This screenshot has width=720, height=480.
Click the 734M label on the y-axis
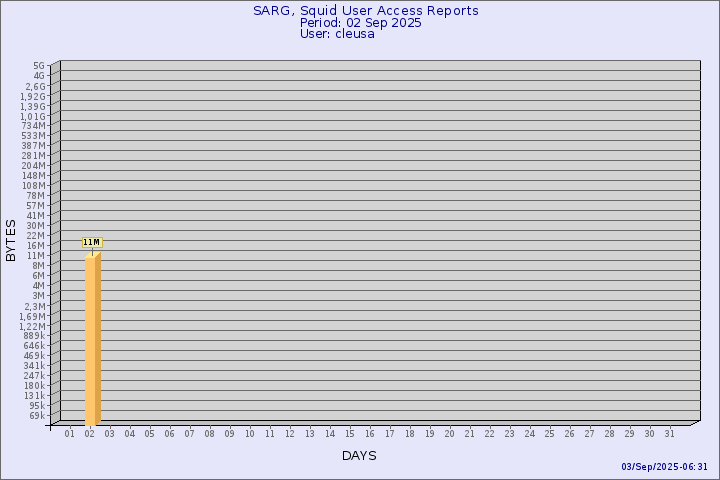(33, 125)
